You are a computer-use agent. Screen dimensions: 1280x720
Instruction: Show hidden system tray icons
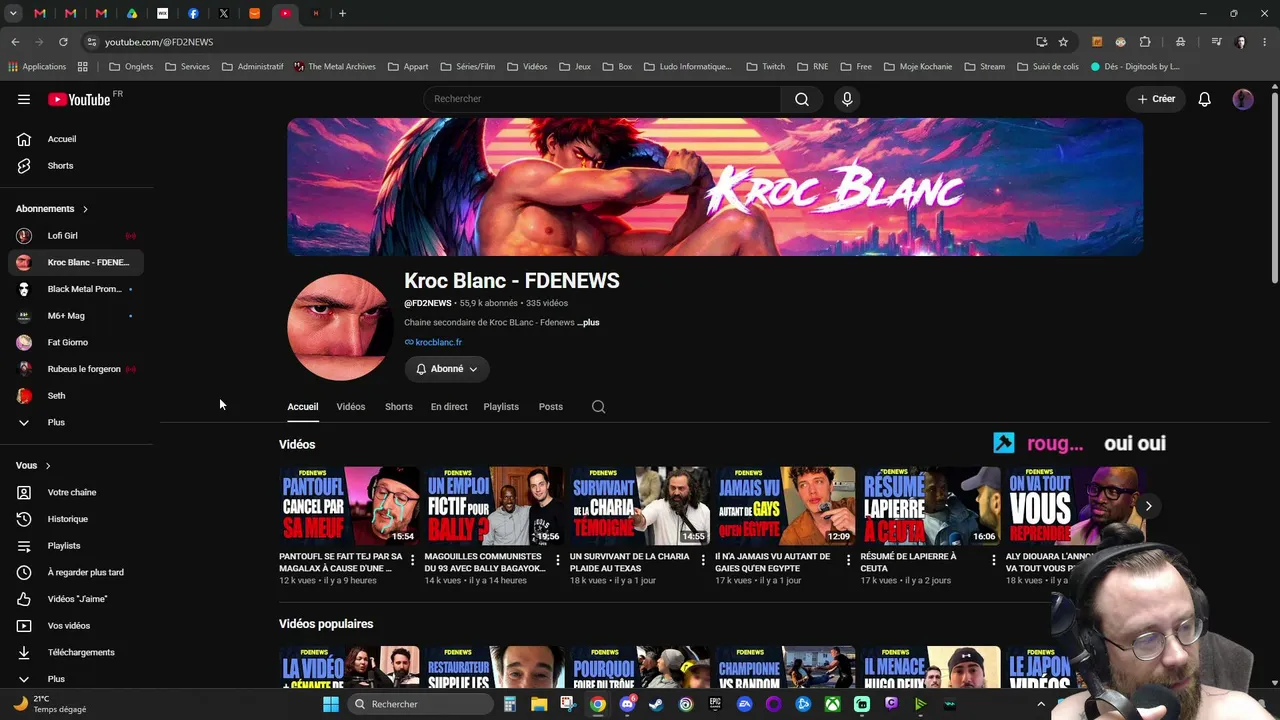(x=1041, y=704)
